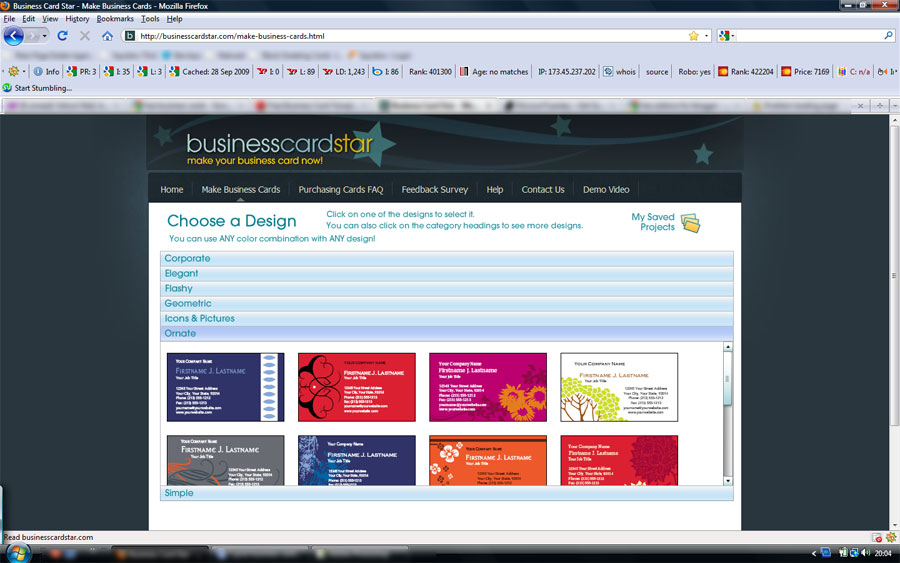Click the saved projects folder icon
Viewport: 900px width, 563px height.
(x=690, y=223)
